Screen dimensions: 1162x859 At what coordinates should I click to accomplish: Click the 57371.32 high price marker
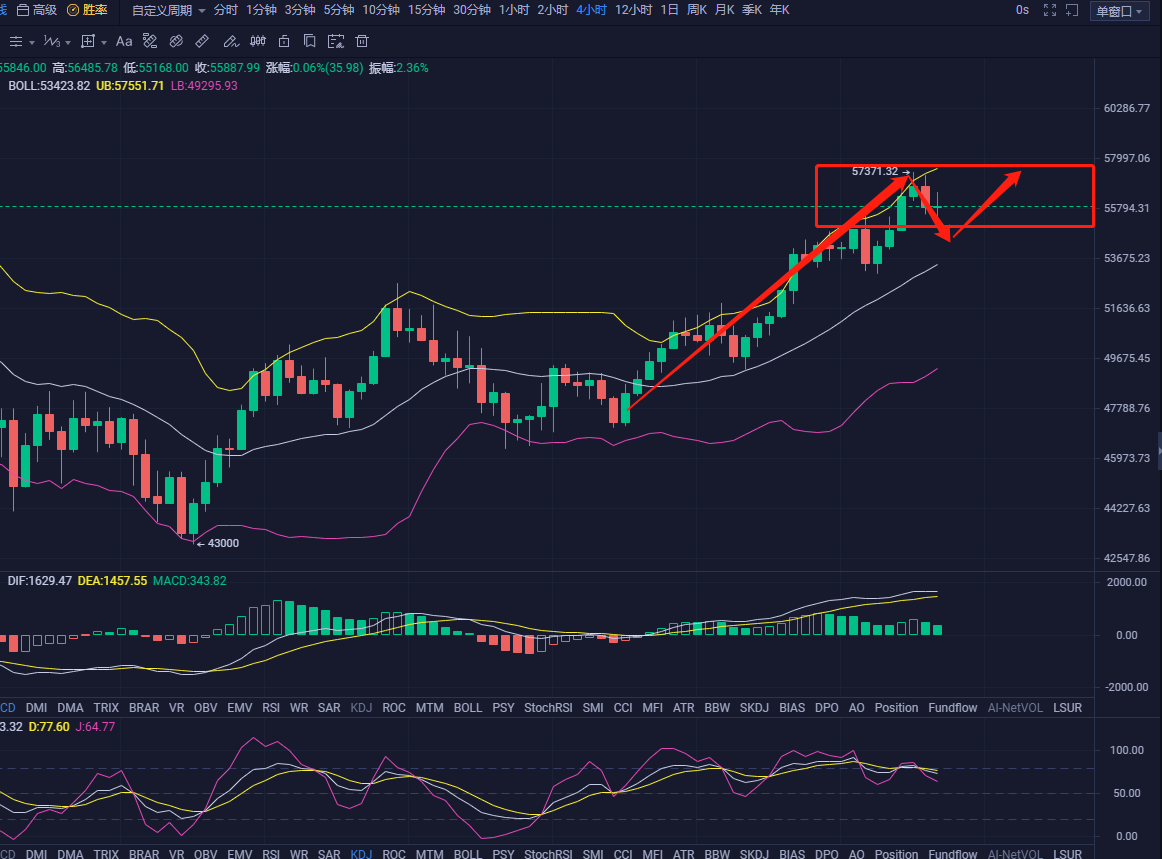[874, 171]
